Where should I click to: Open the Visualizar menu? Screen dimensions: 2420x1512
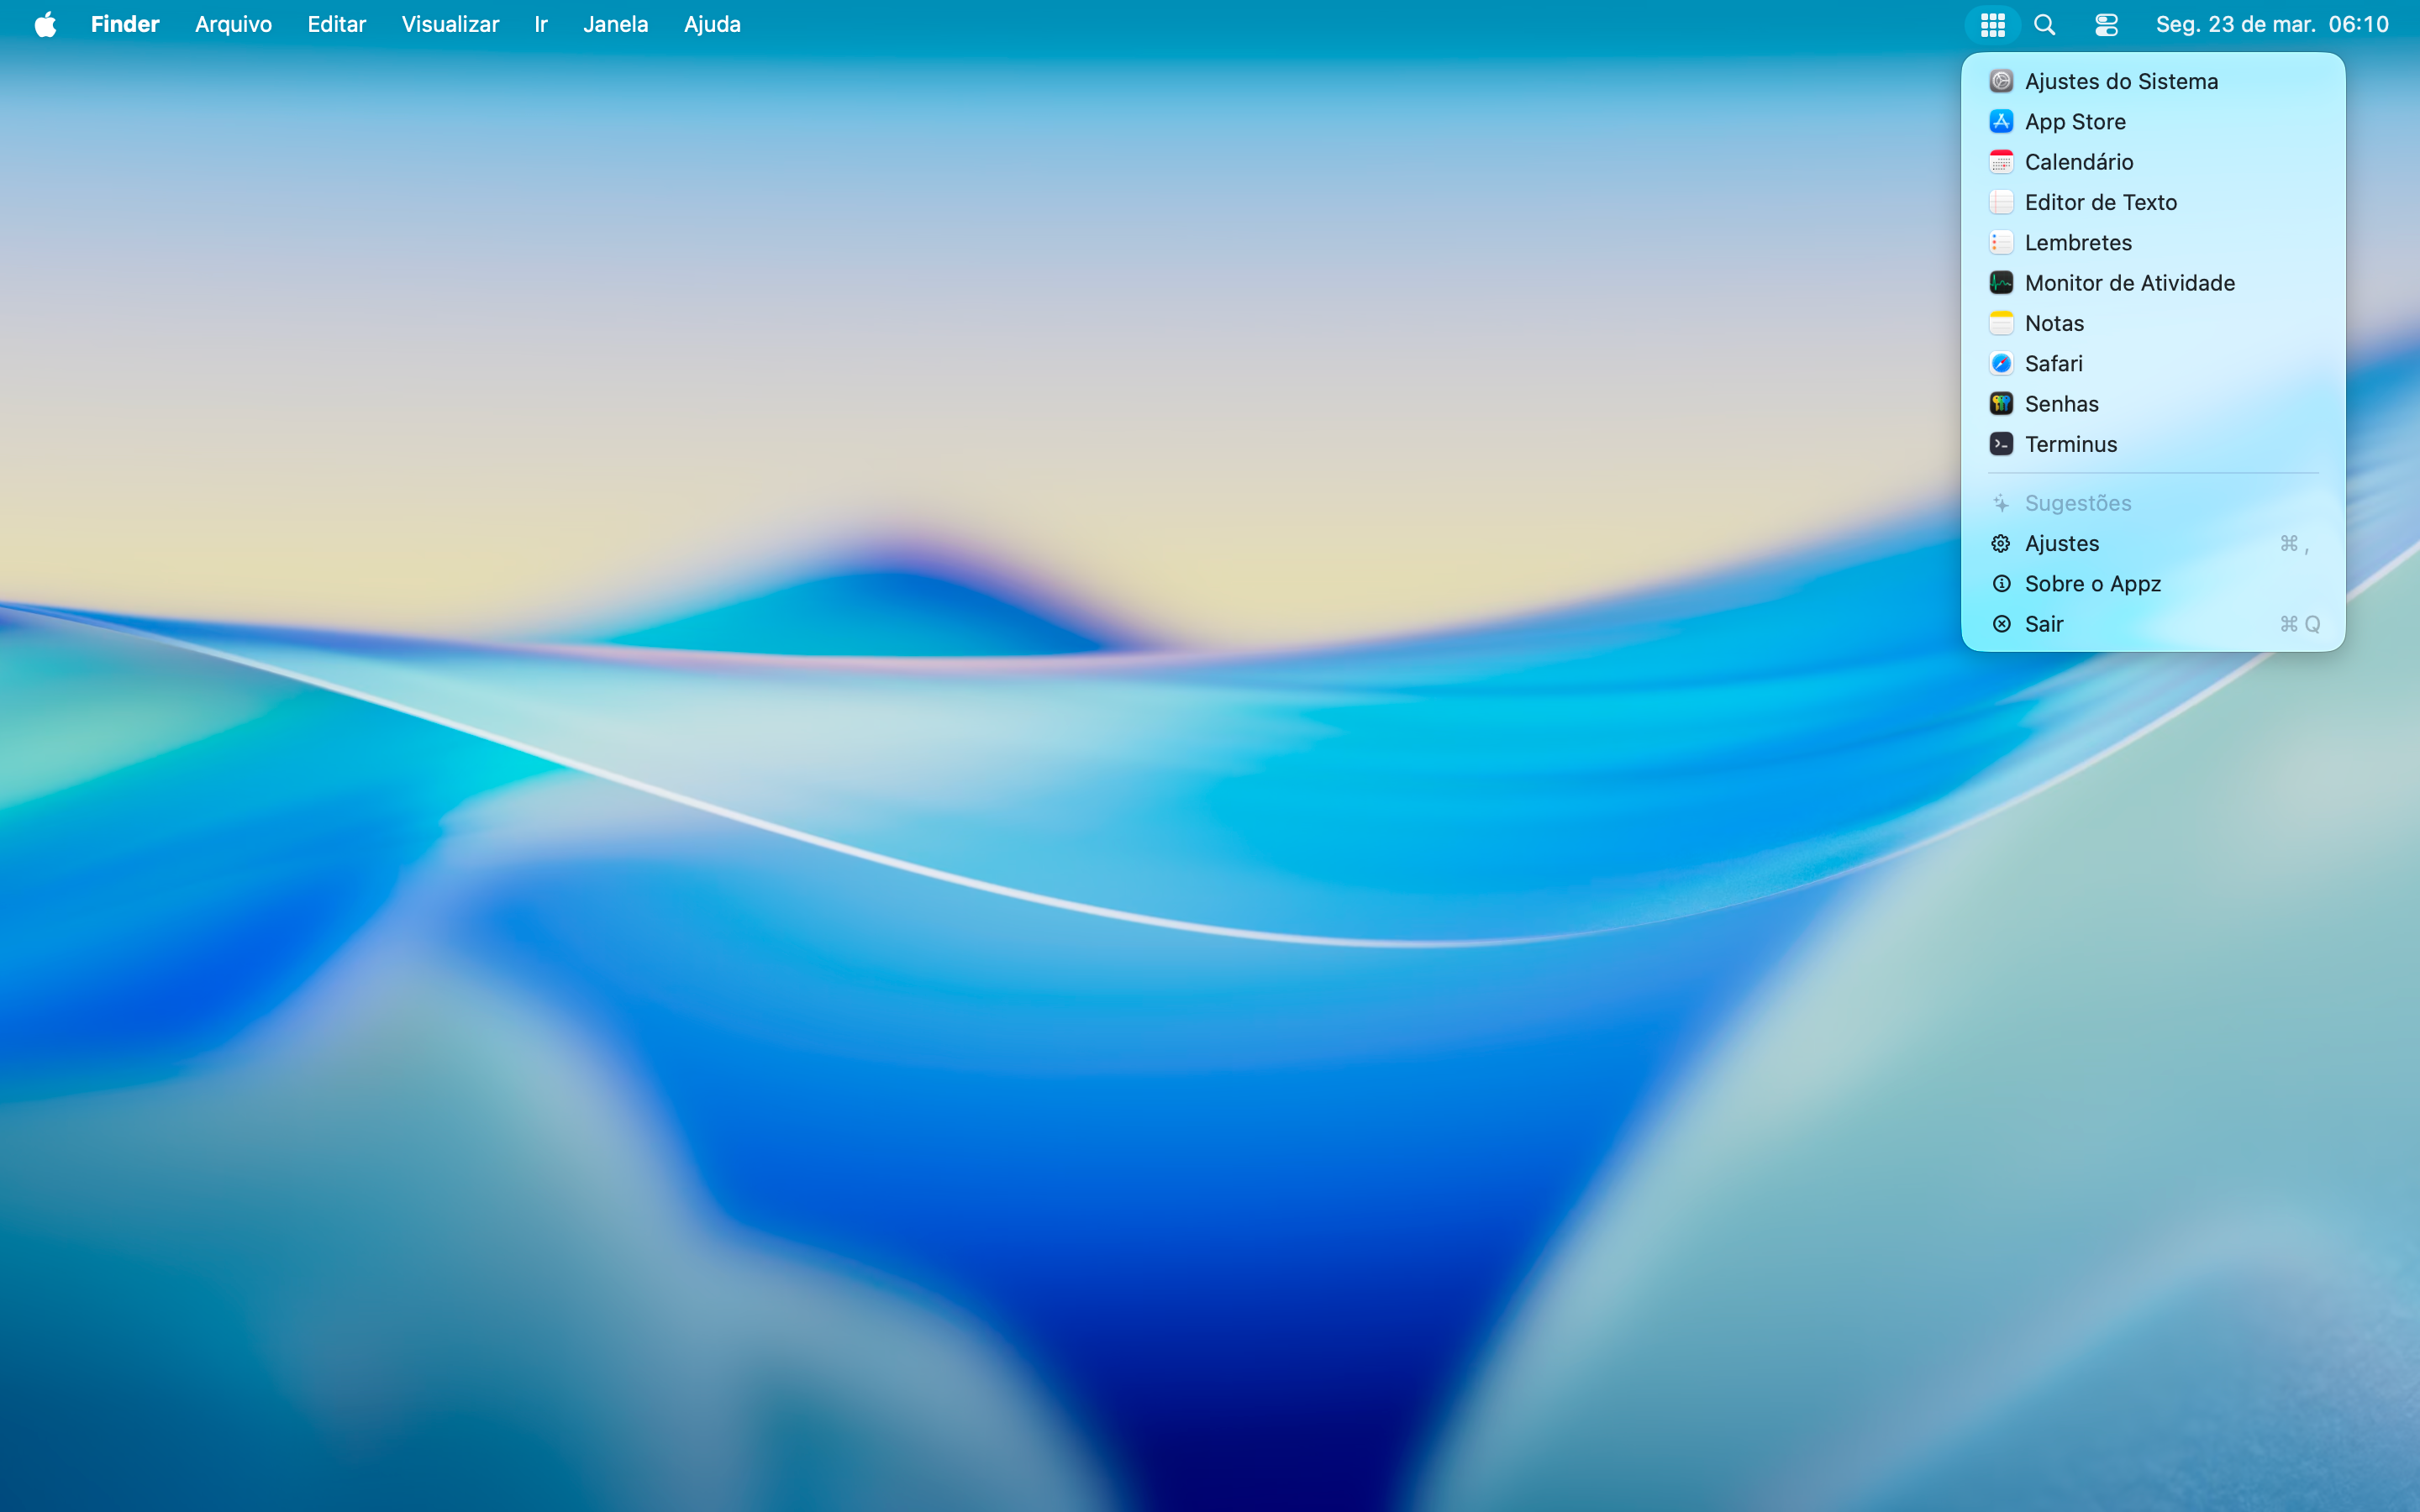(450, 25)
